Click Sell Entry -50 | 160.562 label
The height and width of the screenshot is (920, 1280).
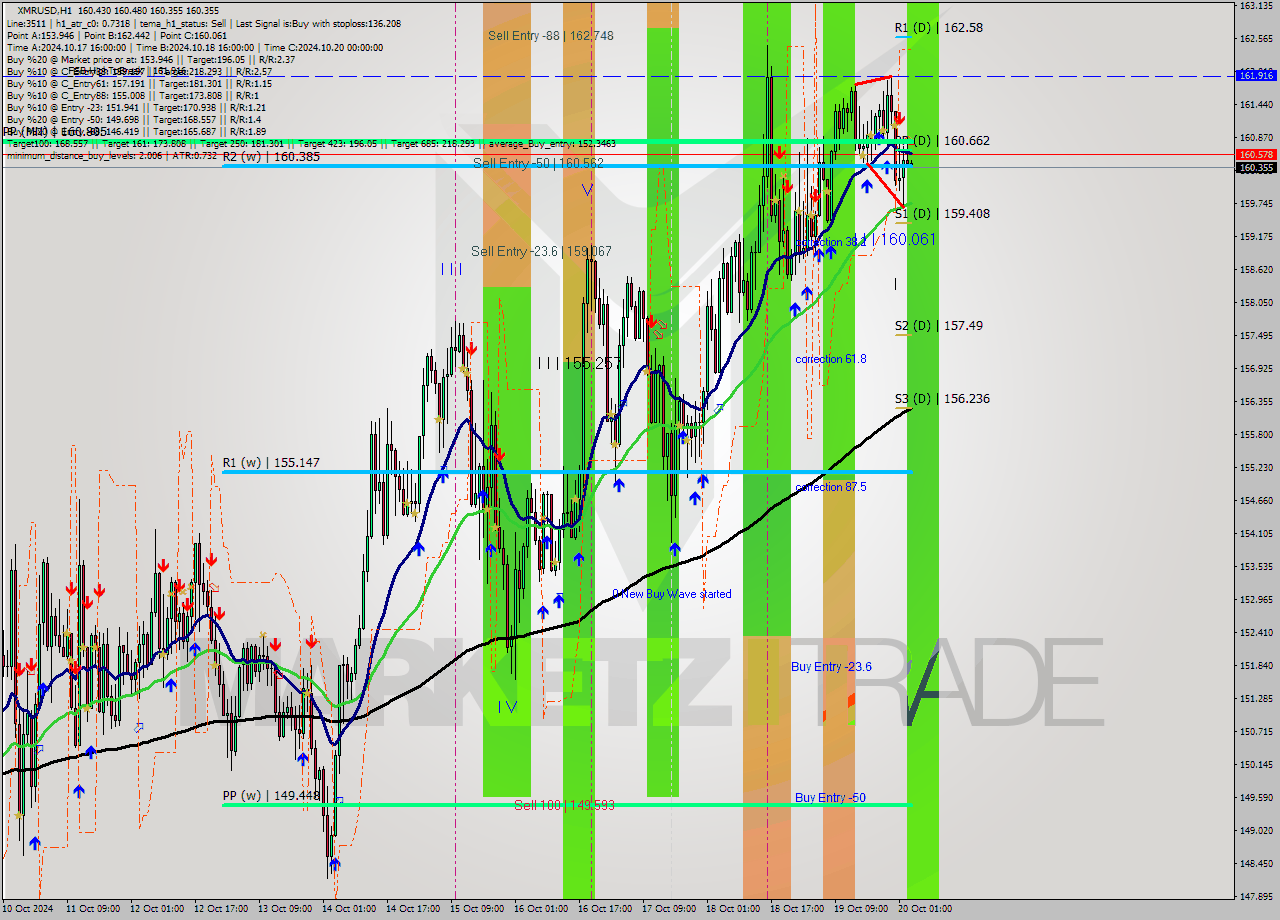(538, 163)
